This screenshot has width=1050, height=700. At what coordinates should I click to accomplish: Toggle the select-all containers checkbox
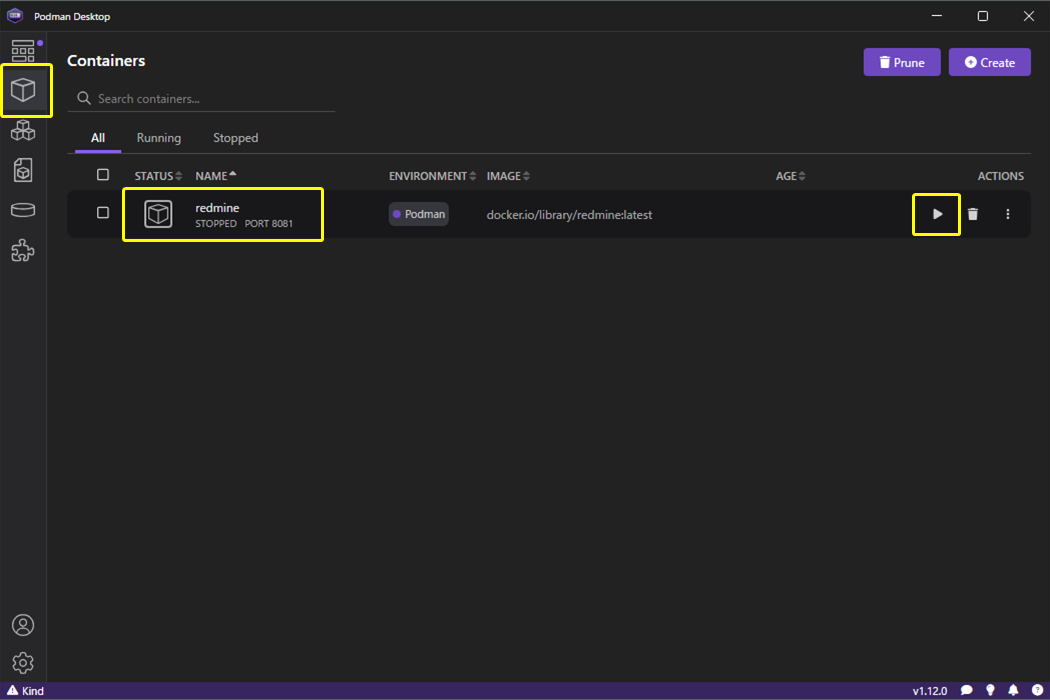(x=103, y=175)
